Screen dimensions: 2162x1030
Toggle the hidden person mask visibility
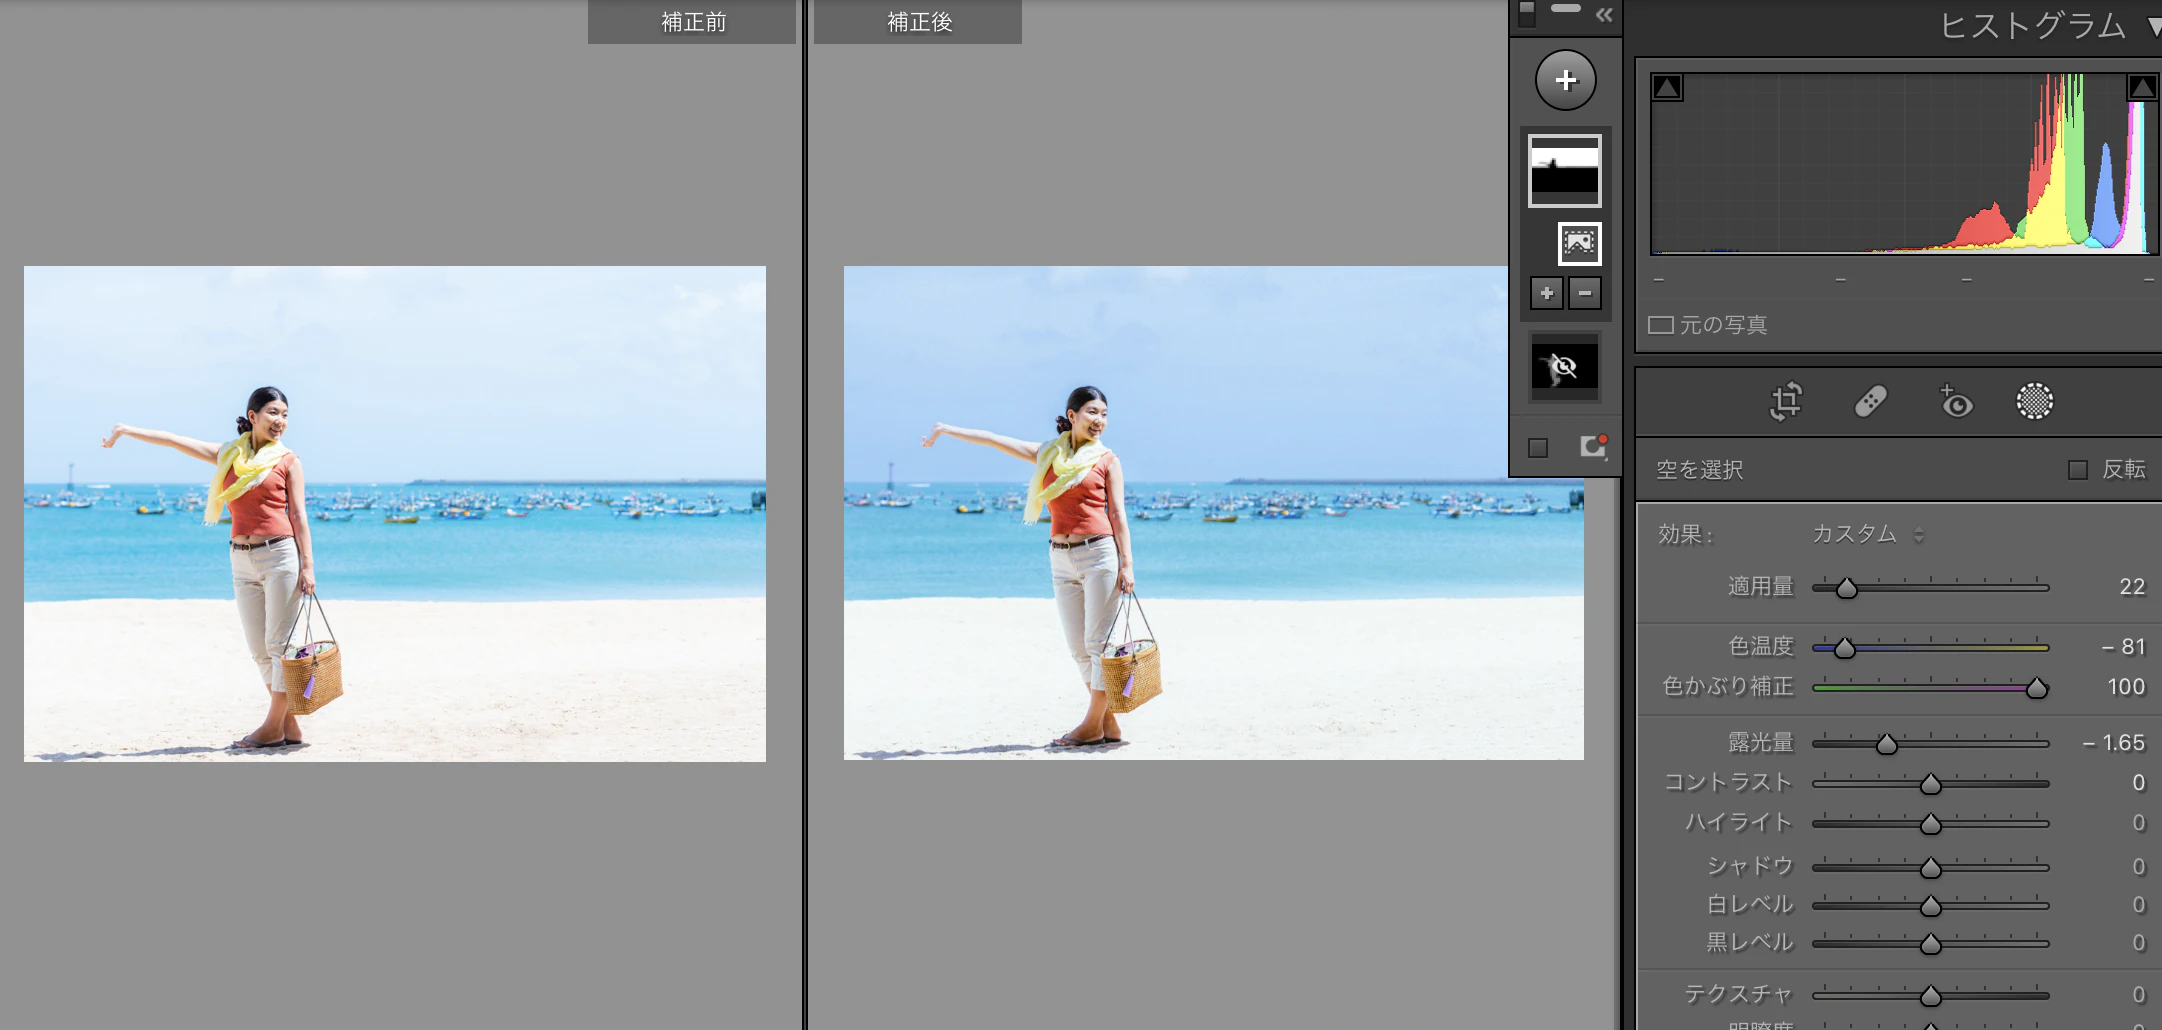point(1564,368)
